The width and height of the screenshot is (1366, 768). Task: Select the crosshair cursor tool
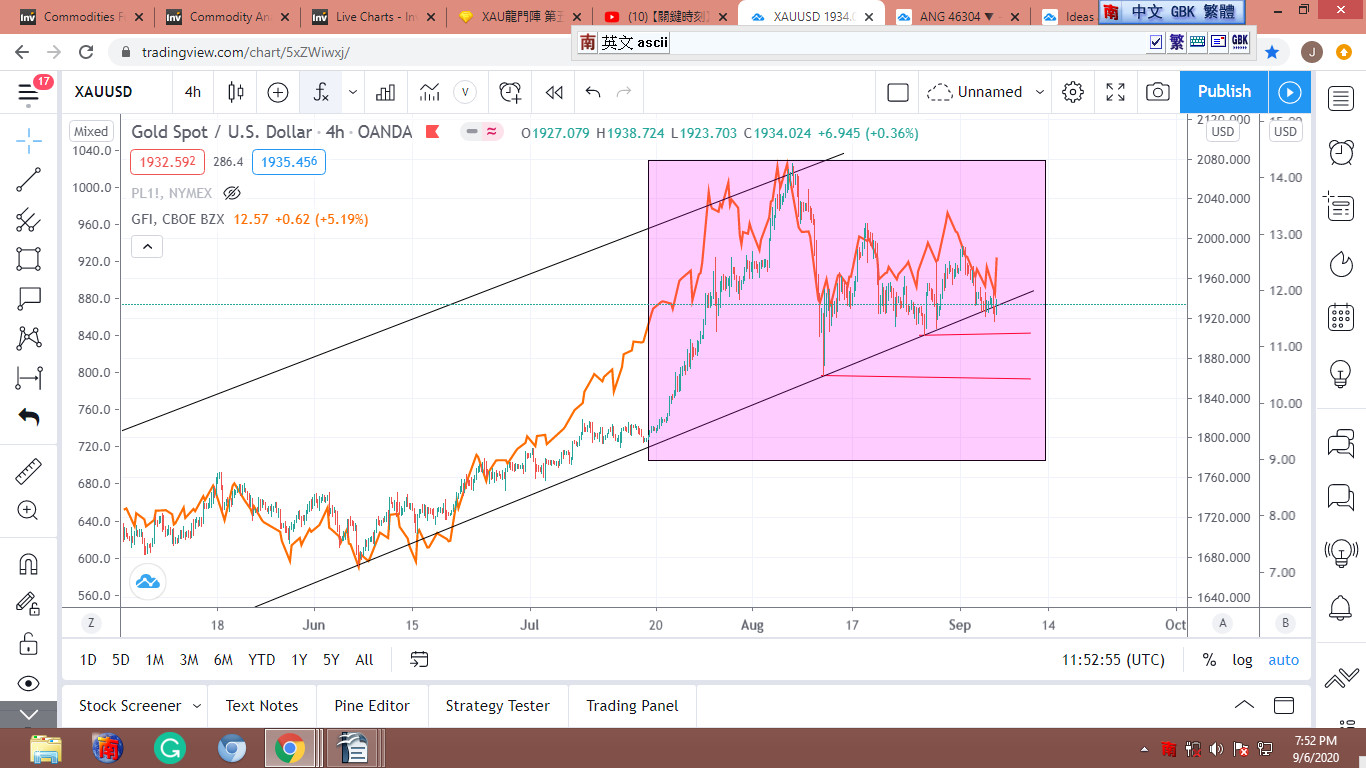(29, 139)
